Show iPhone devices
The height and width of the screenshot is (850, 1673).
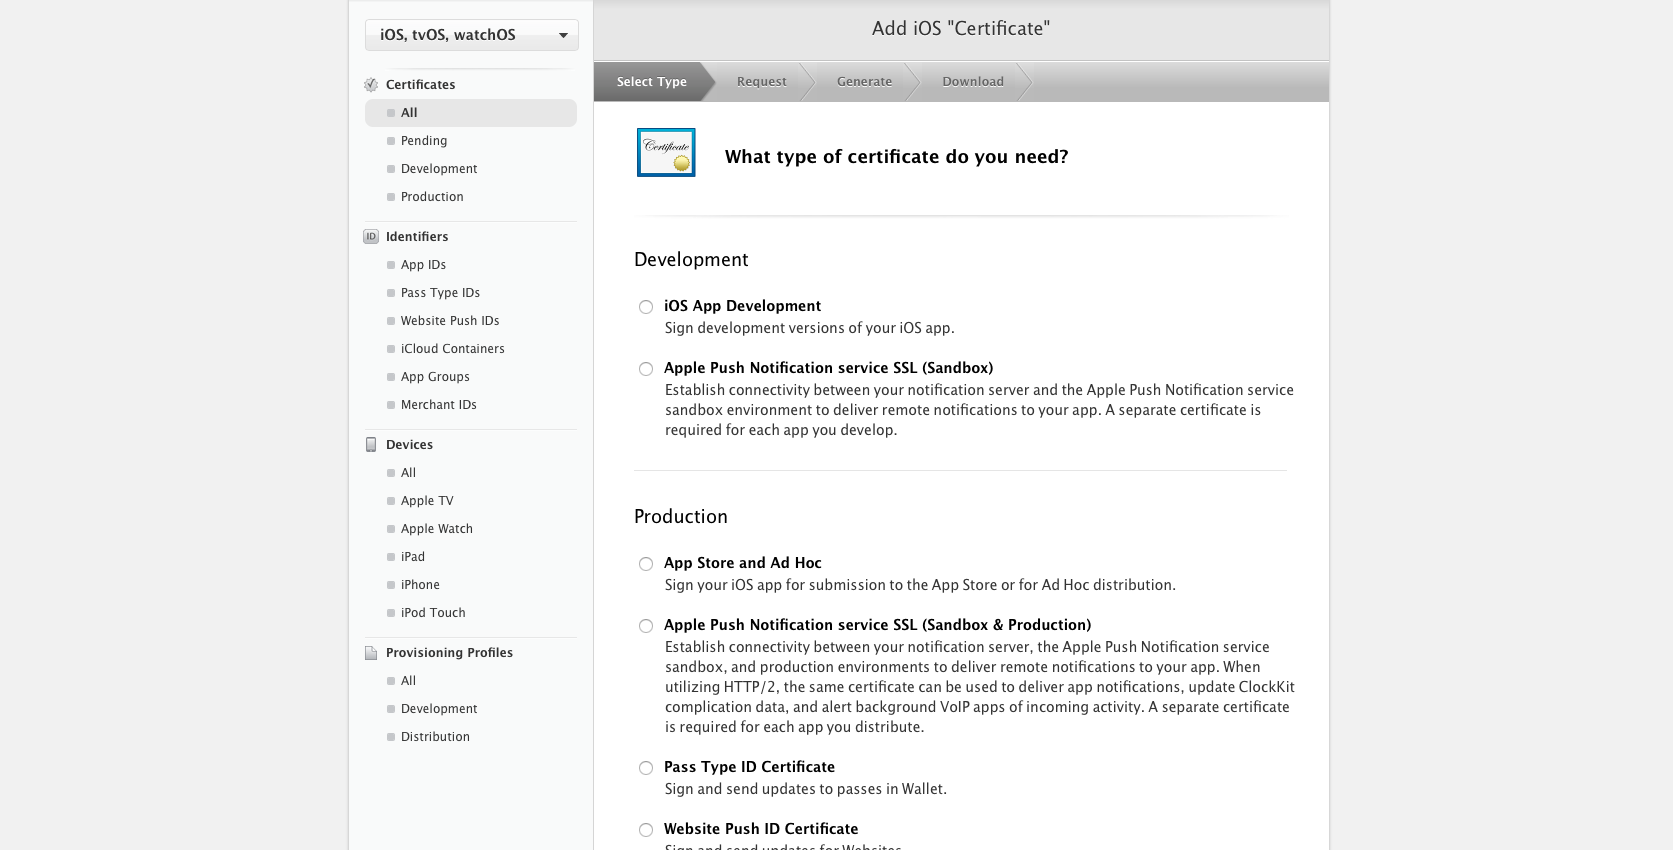[420, 585]
